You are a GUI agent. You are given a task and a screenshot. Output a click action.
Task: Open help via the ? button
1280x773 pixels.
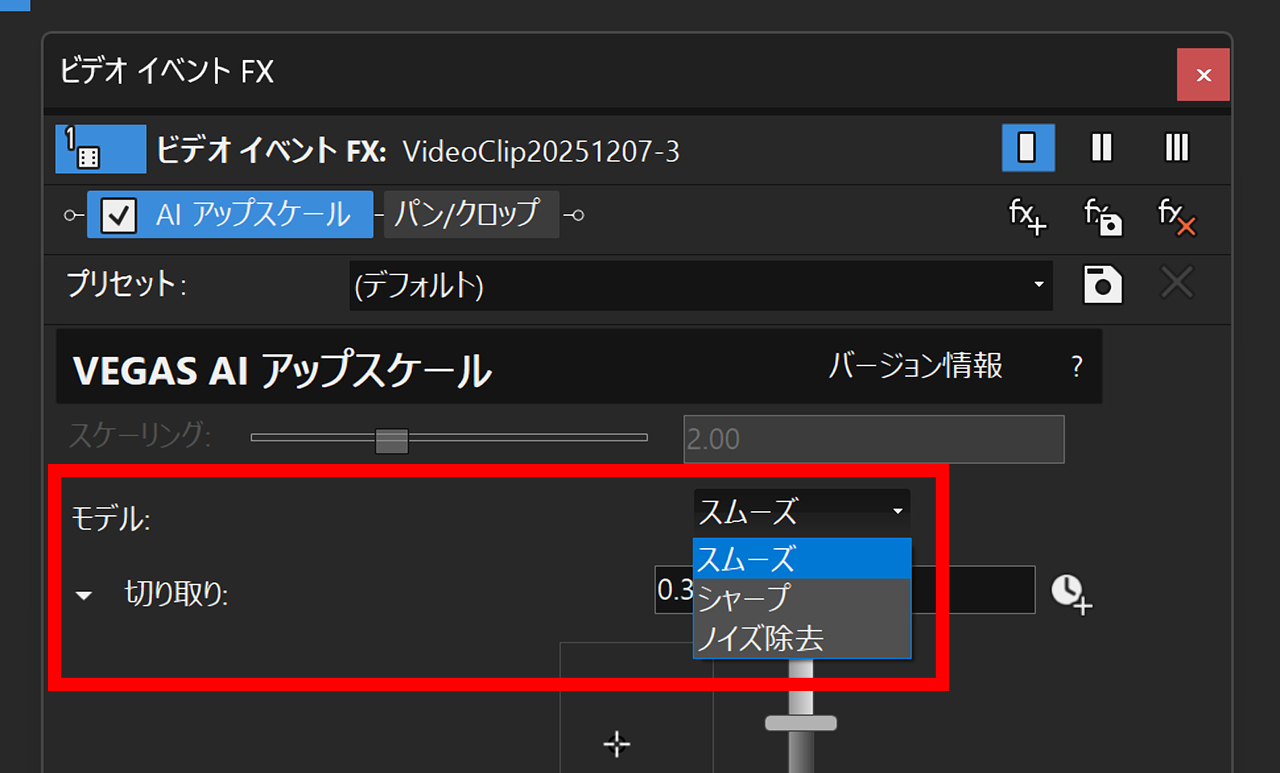[1076, 366]
